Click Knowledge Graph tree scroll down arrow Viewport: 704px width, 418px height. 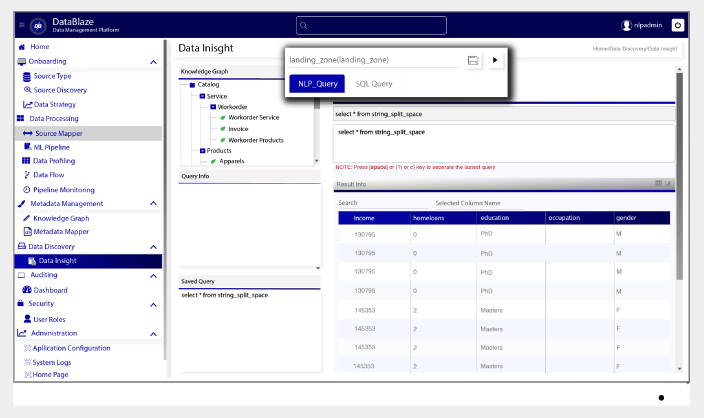pos(317,161)
